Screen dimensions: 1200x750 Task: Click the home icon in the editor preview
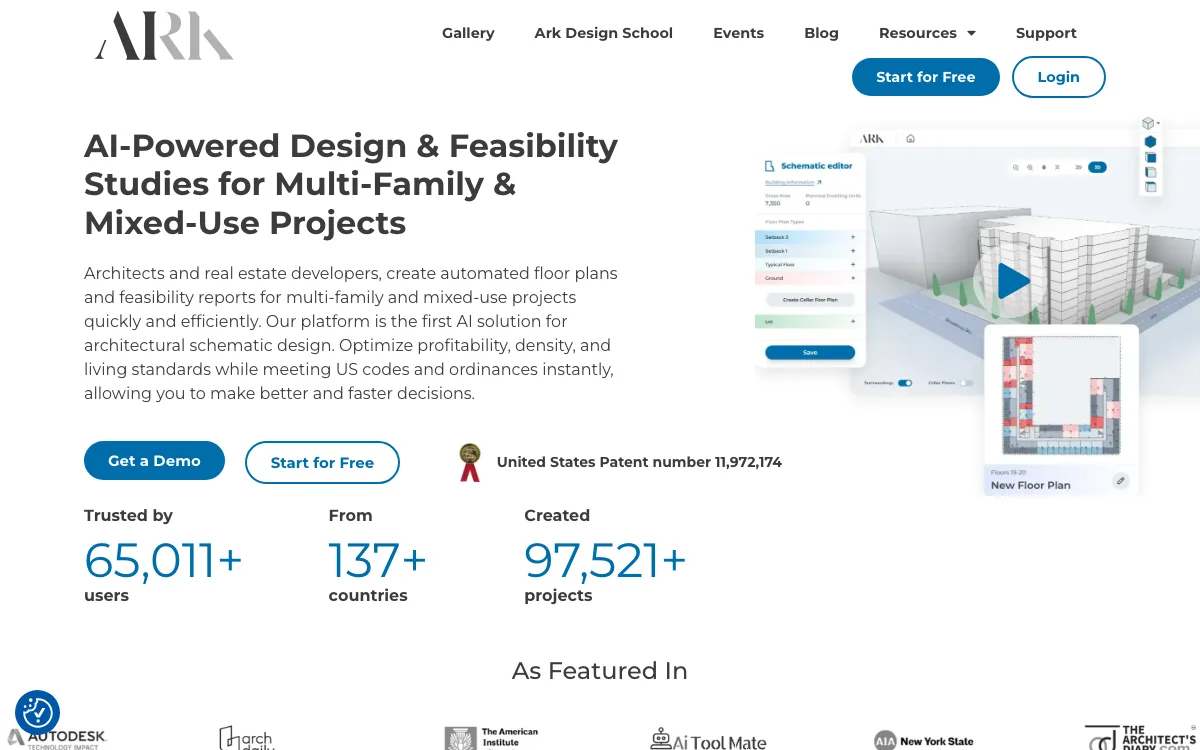point(910,138)
